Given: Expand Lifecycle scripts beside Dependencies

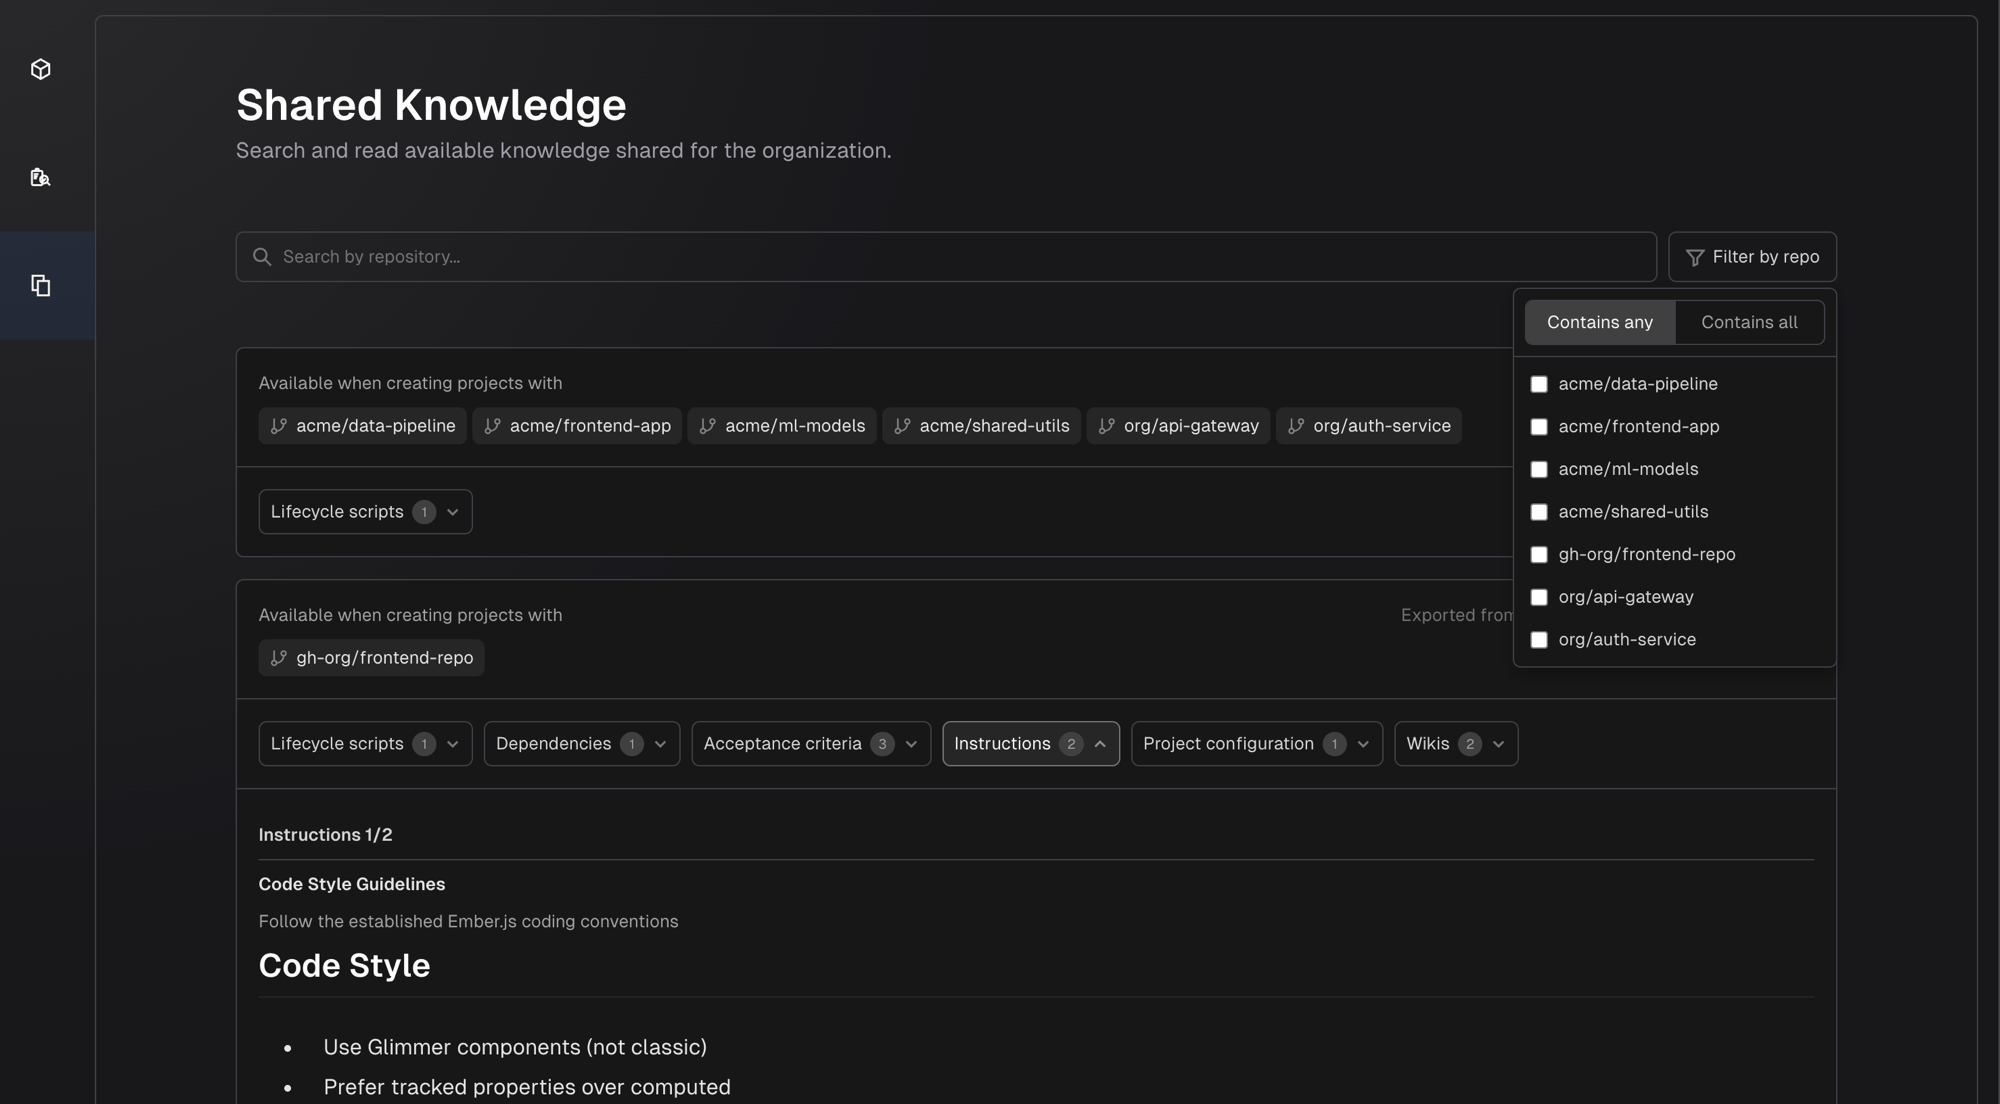Looking at the screenshot, I should point(365,744).
